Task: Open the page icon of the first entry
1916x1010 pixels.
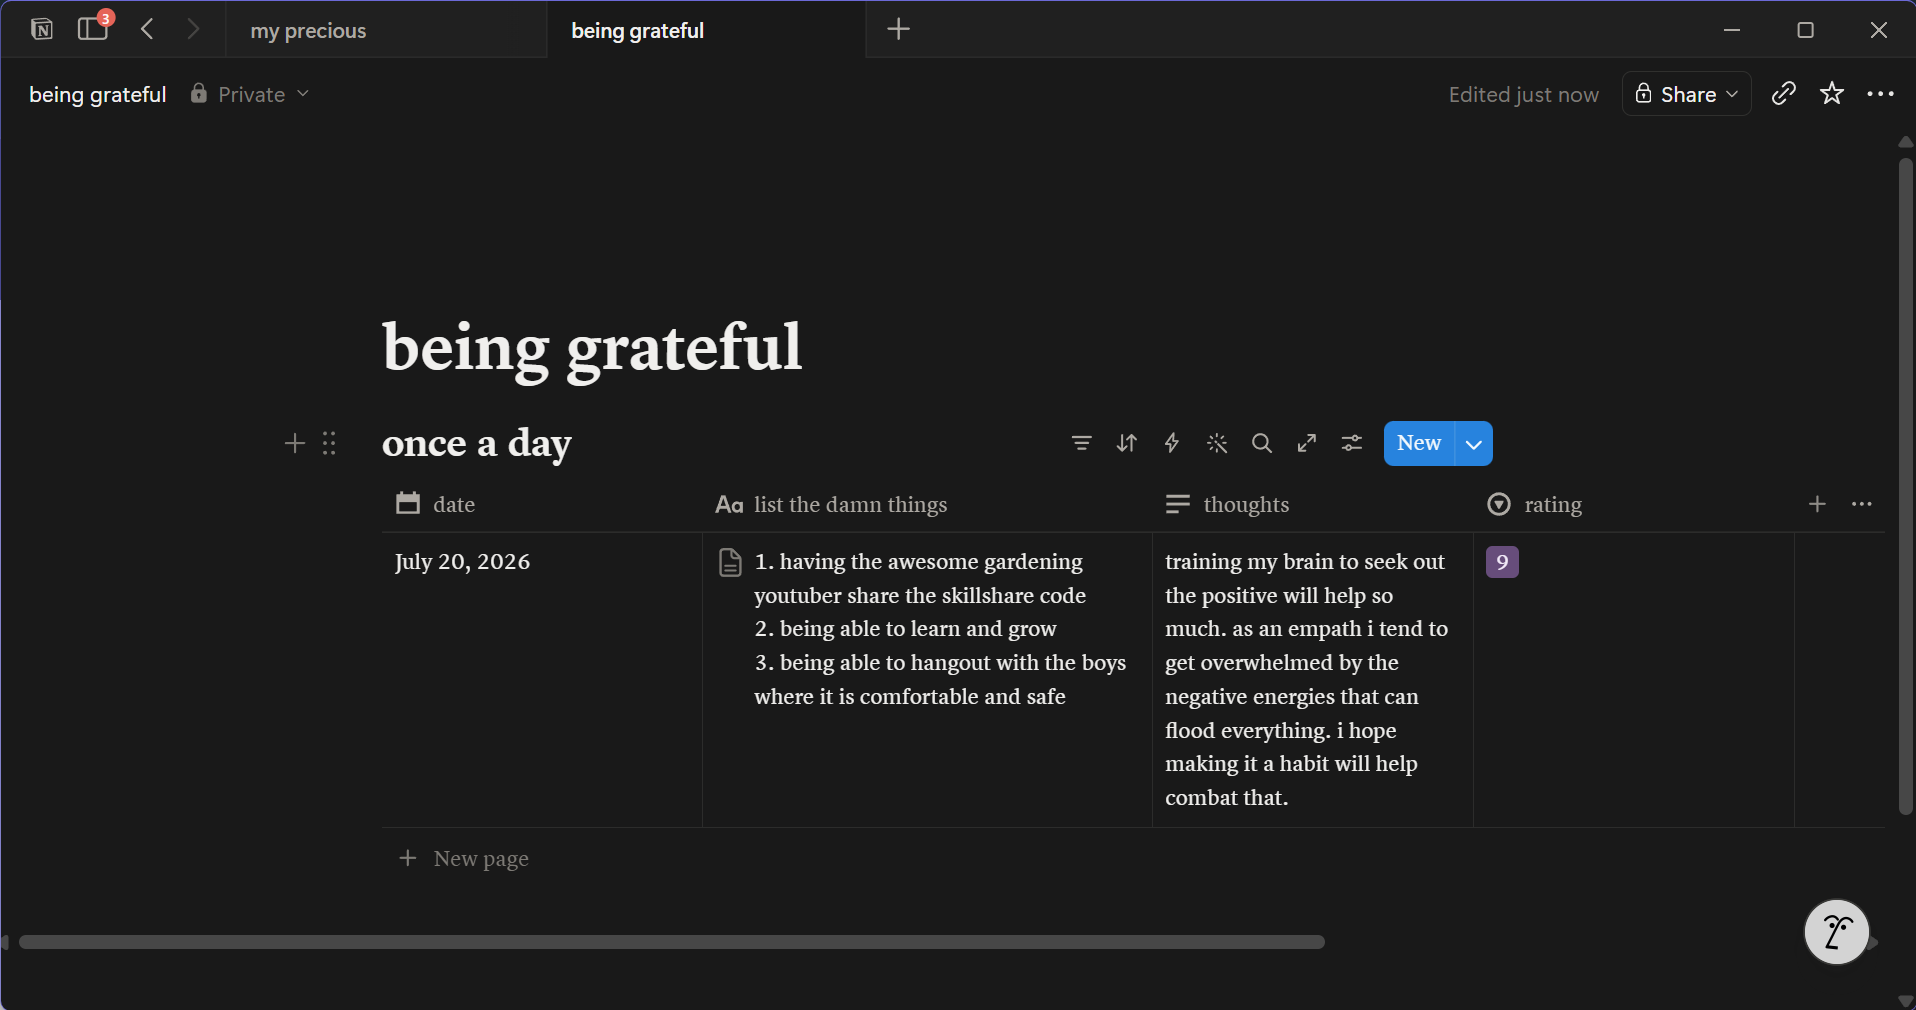Action: pyautogui.click(x=731, y=563)
